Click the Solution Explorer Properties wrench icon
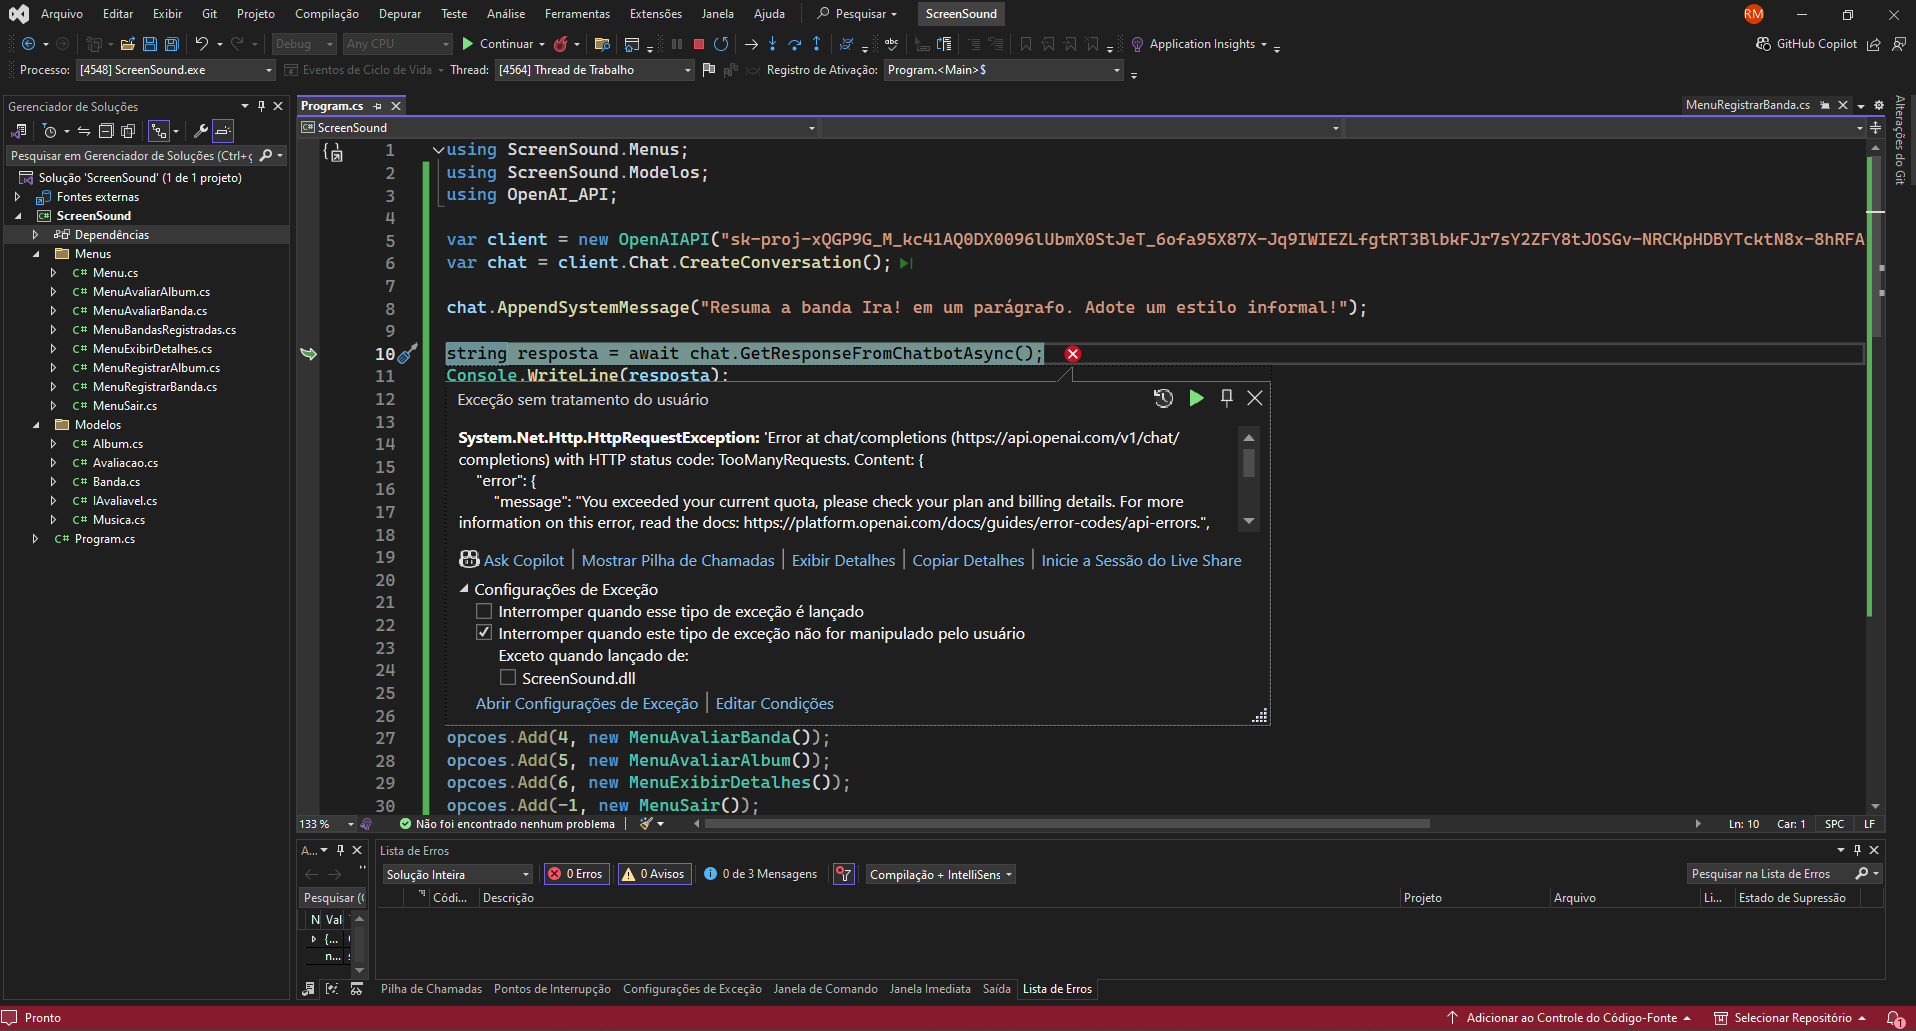Screen dimensions: 1916x1031 tap(201, 131)
